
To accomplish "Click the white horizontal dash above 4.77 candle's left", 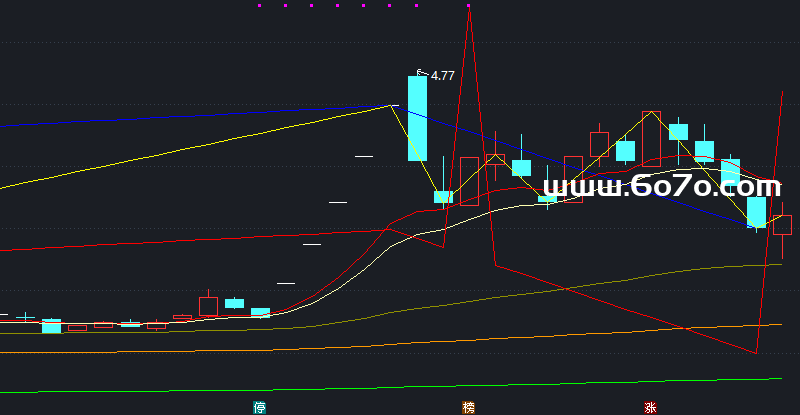I will (364, 155).
